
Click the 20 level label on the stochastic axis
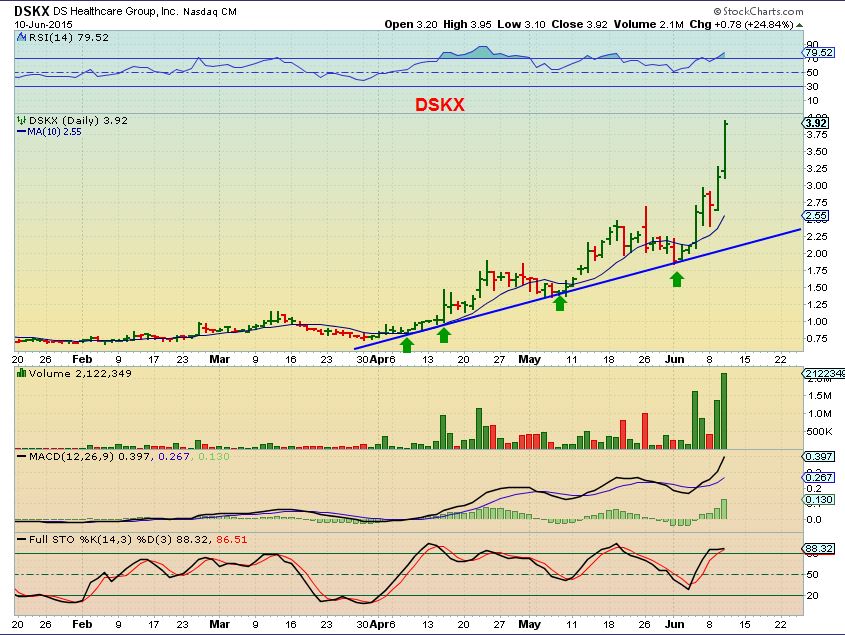pos(812,596)
